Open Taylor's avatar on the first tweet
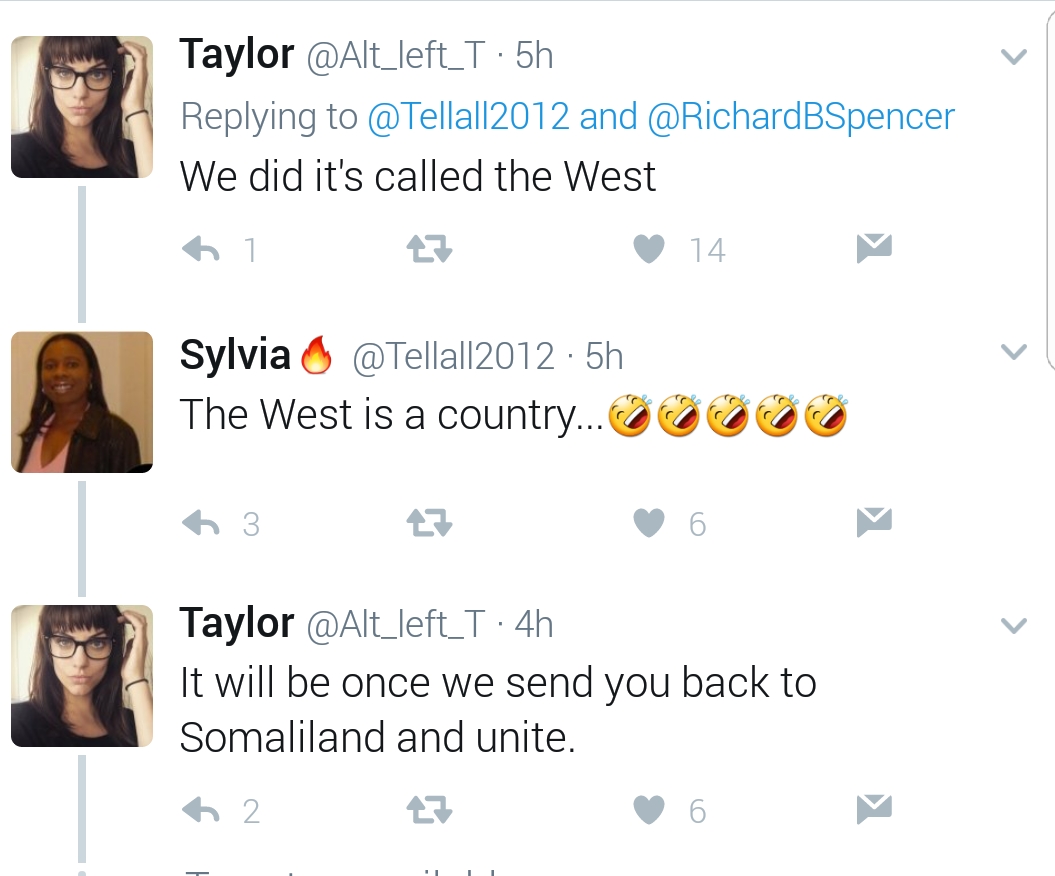This screenshot has width=1055, height=876. (x=81, y=107)
